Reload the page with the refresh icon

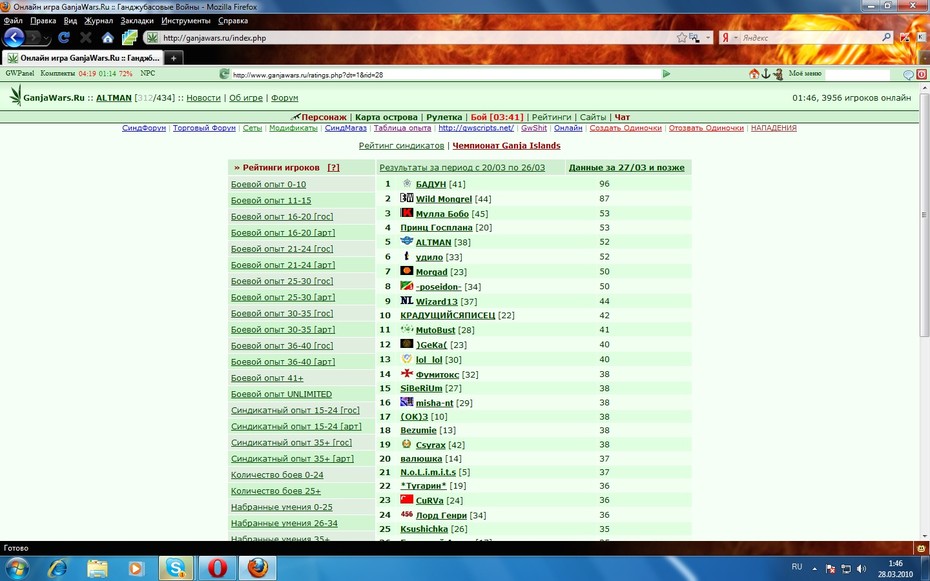[x=64, y=37]
